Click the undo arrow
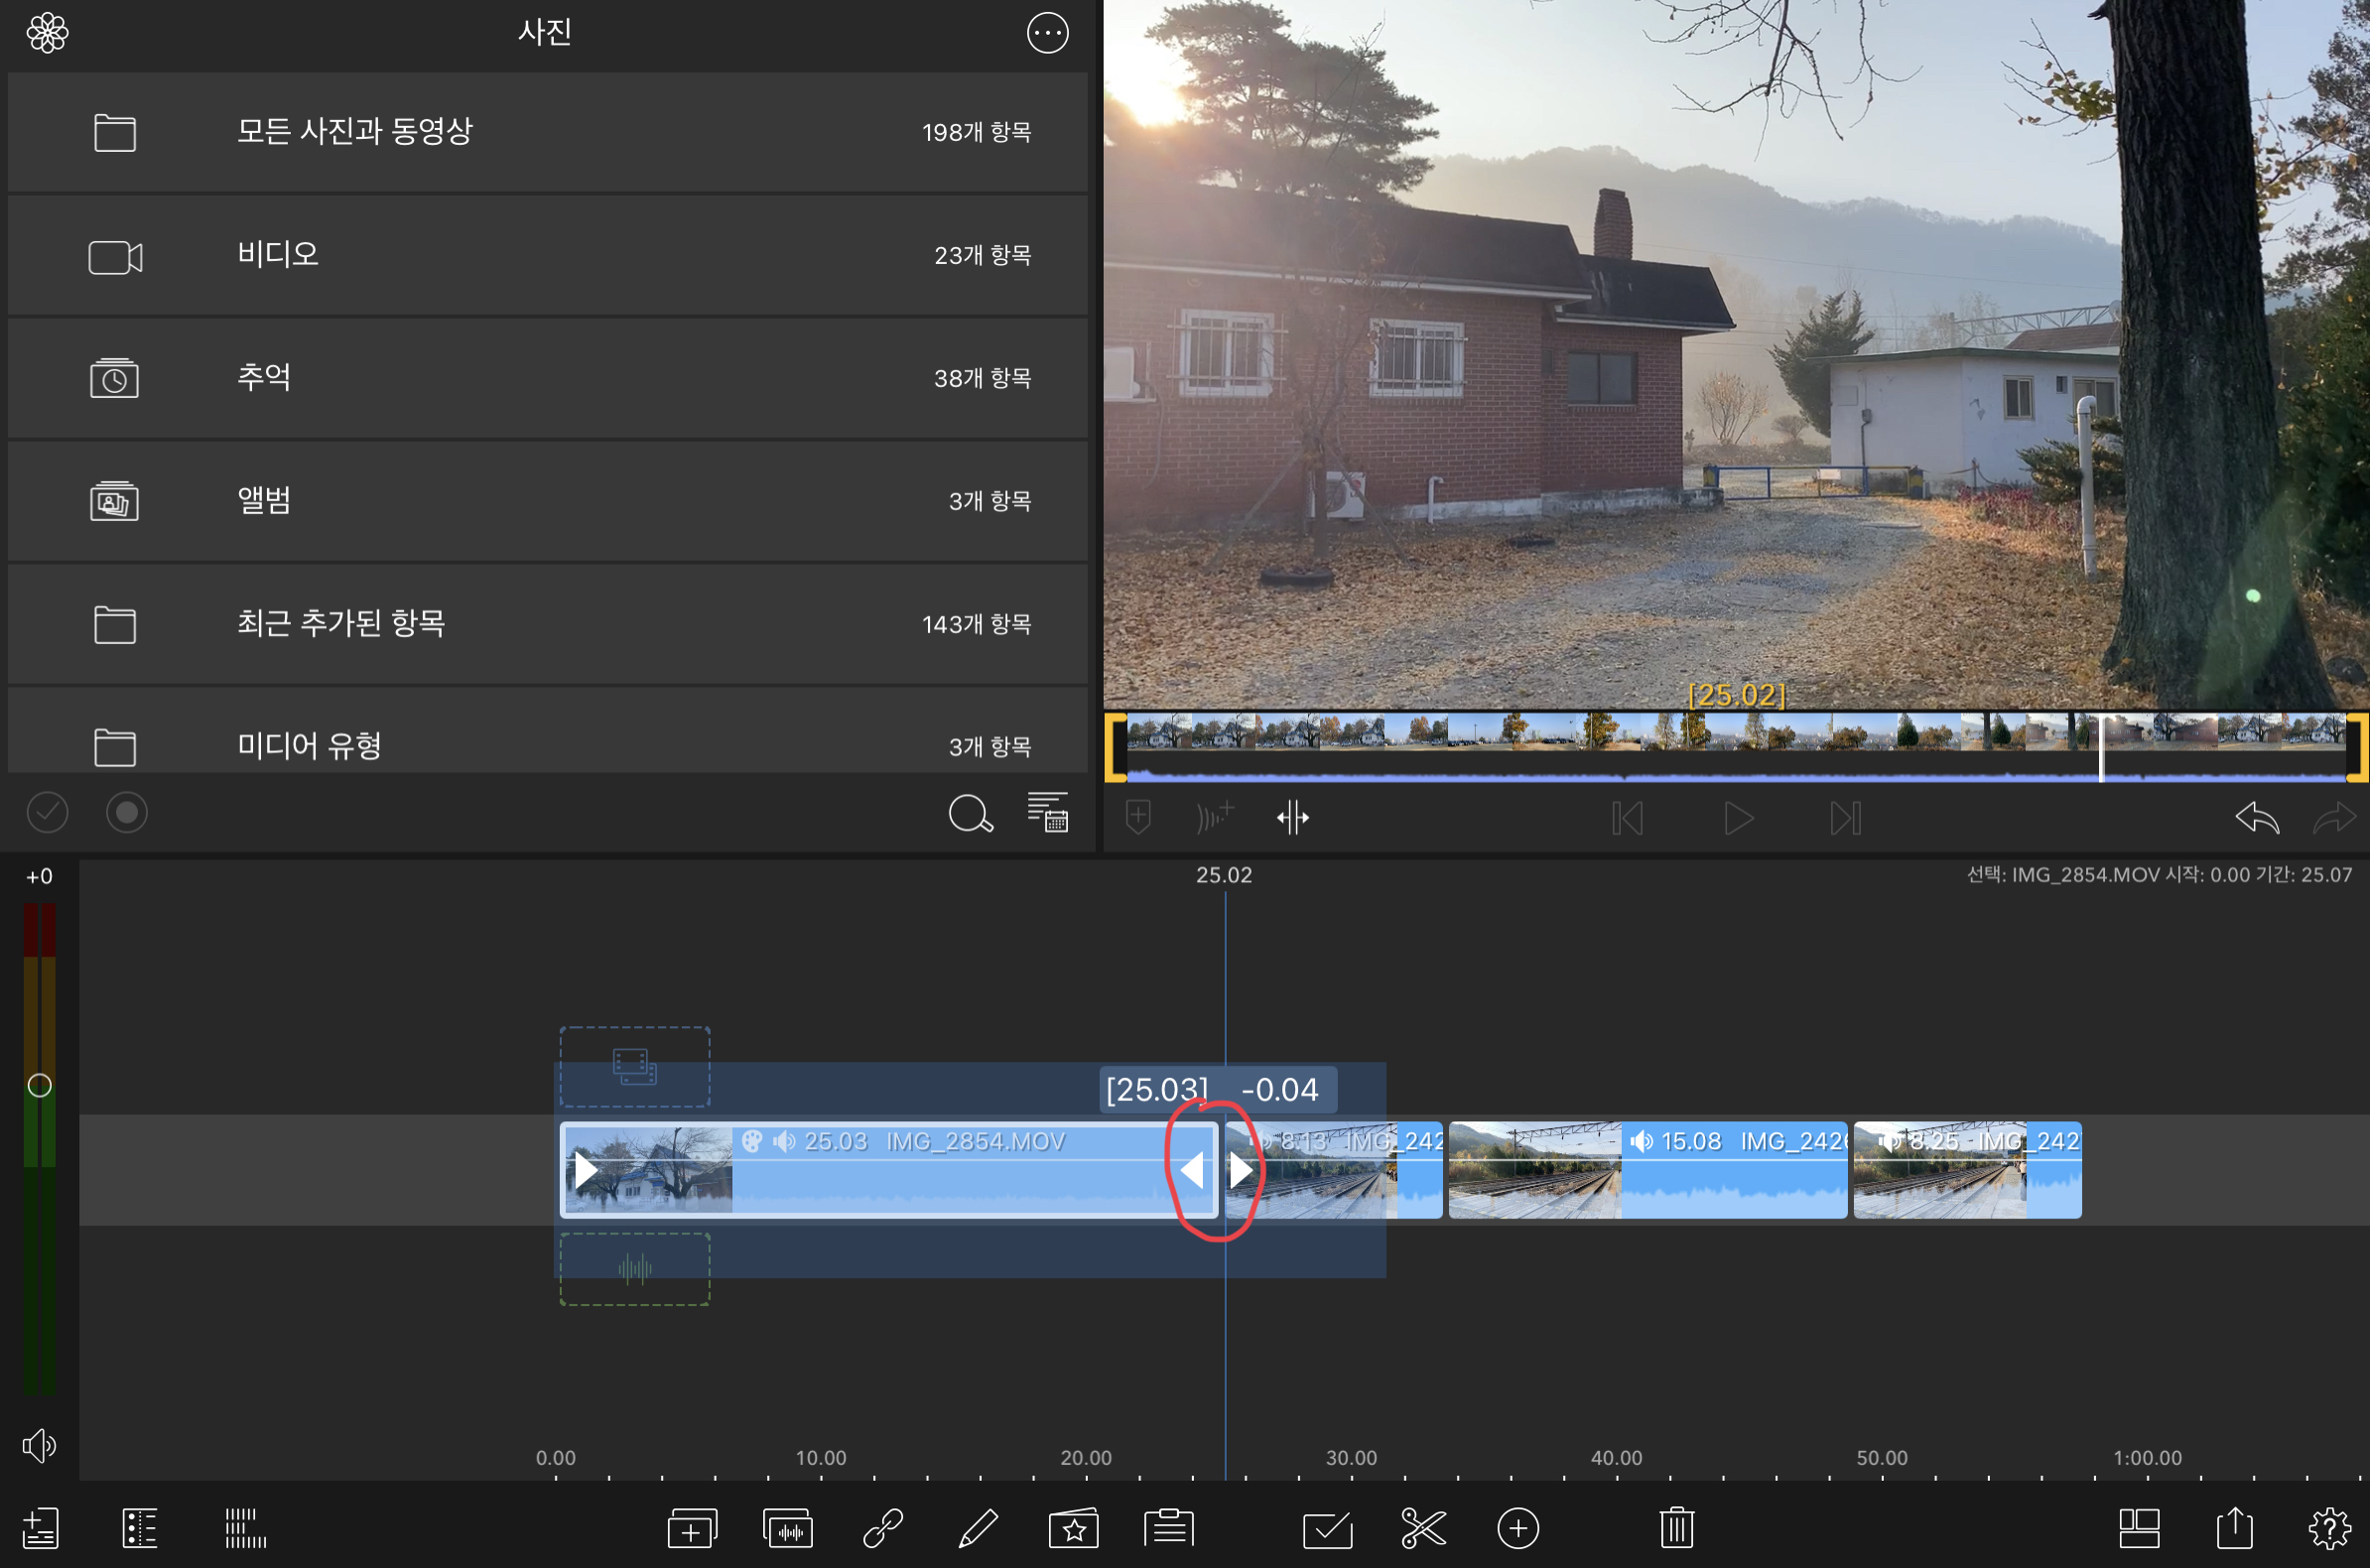Viewport: 2370px width, 1568px height. (2256, 818)
